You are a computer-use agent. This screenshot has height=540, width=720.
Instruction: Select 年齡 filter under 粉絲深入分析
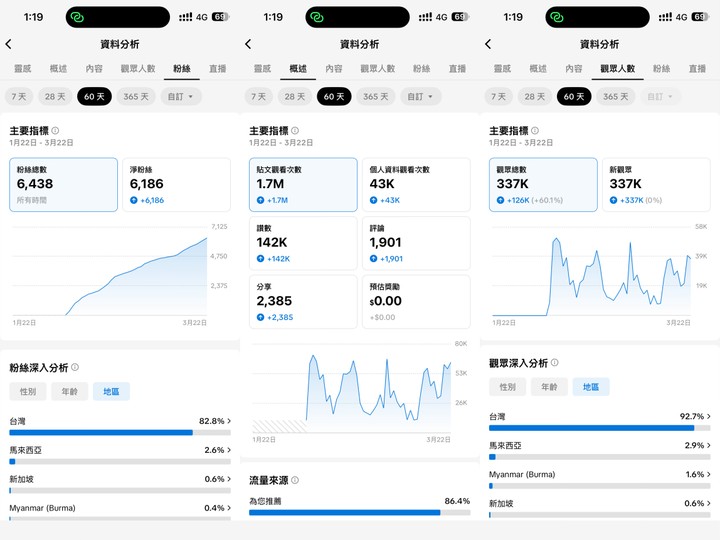tap(69, 392)
